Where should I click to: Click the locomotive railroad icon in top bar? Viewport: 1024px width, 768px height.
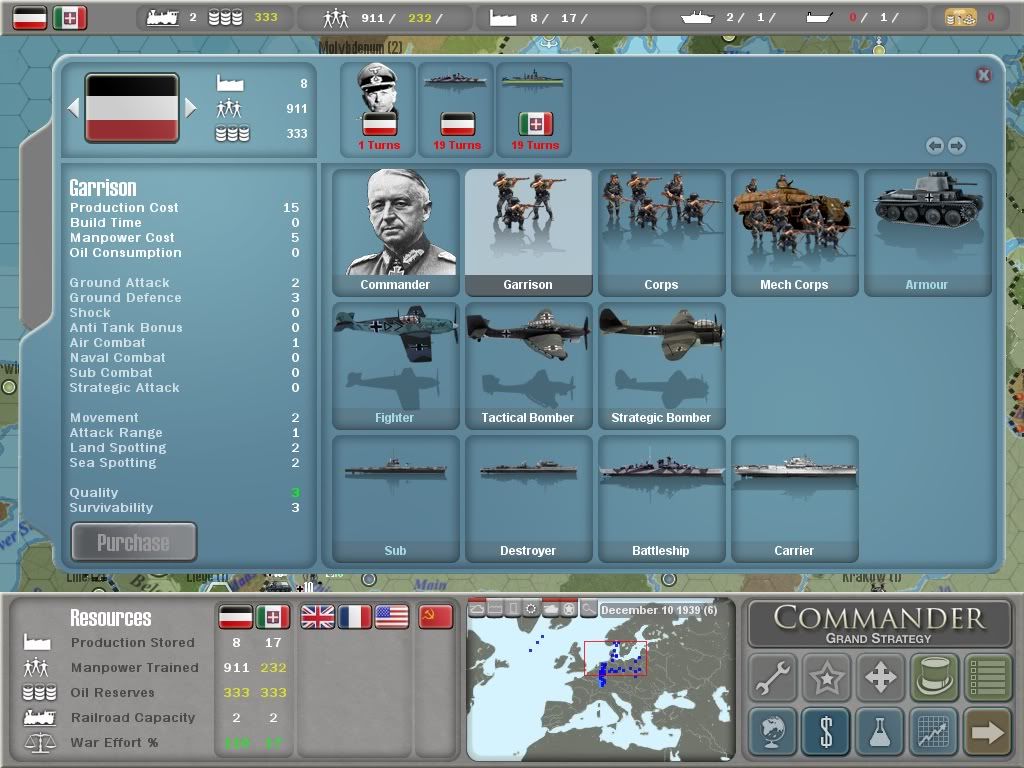click(x=163, y=18)
